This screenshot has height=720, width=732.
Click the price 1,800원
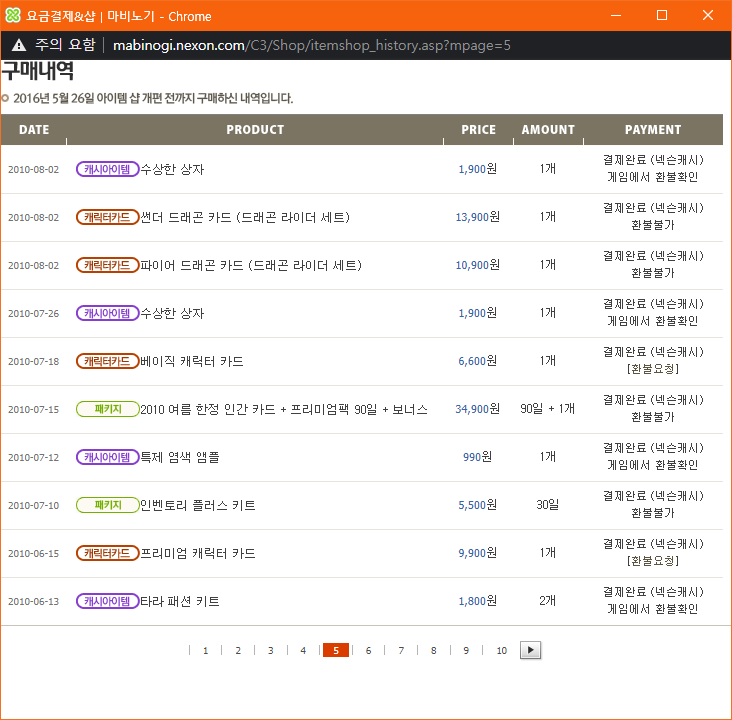(x=478, y=601)
